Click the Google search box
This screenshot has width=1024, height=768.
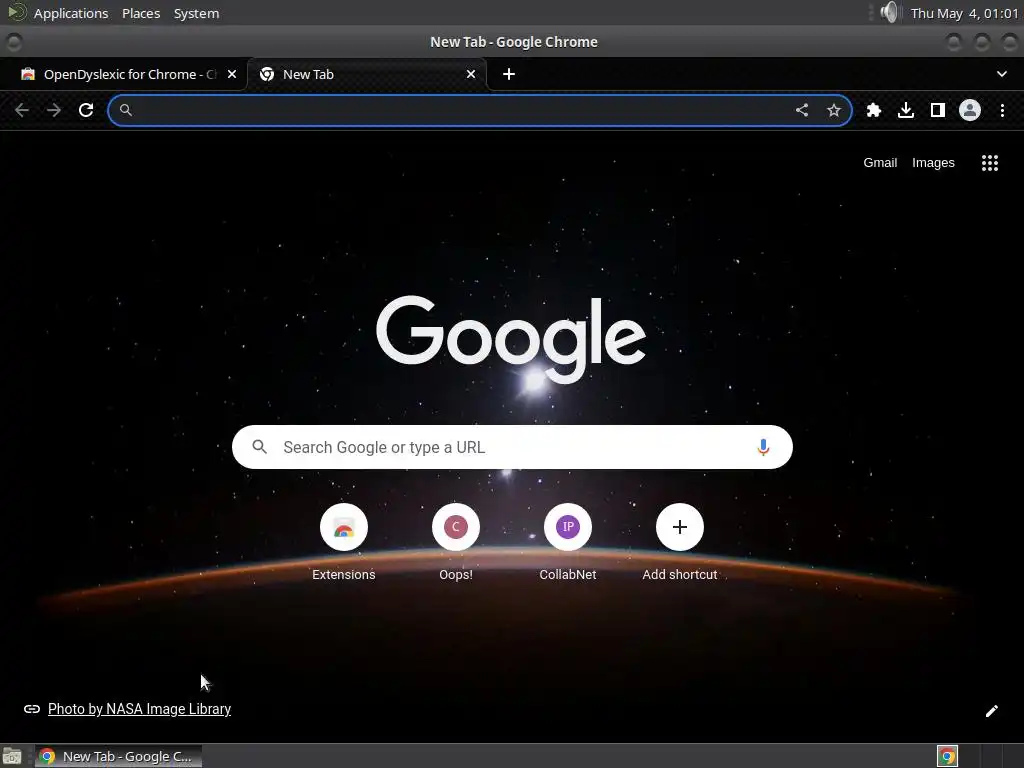pyautogui.click(x=512, y=447)
